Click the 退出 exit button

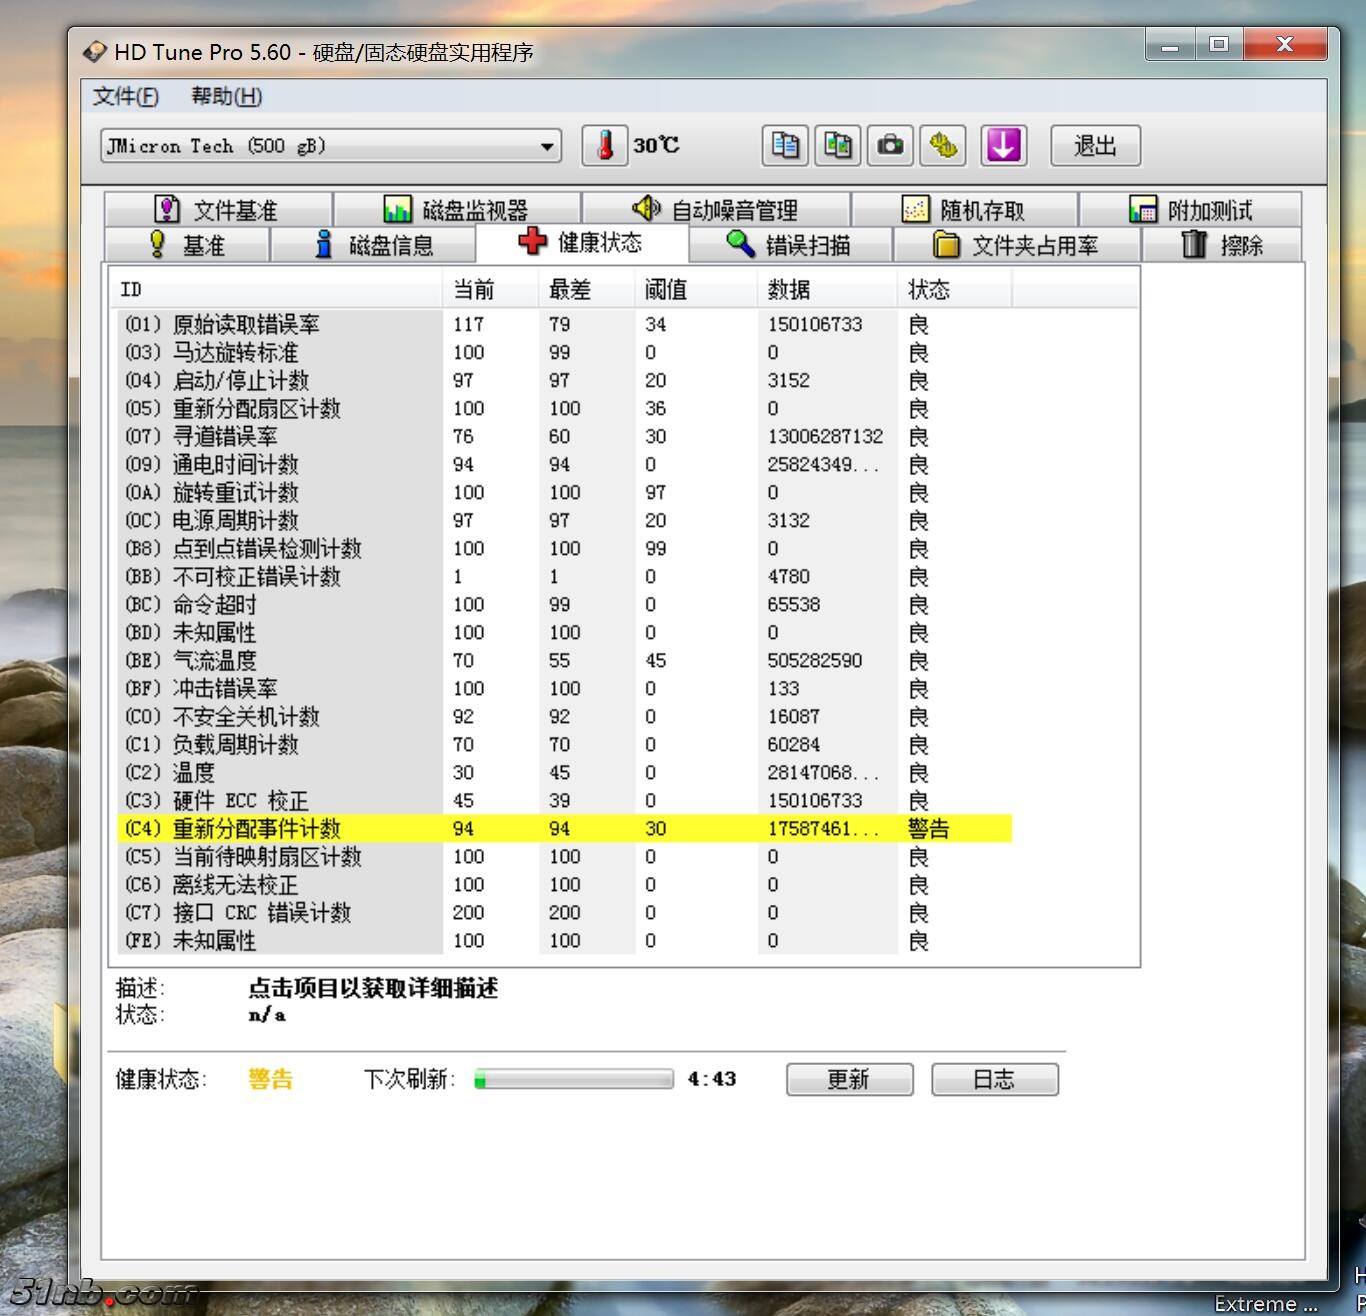click(1095, 146)
